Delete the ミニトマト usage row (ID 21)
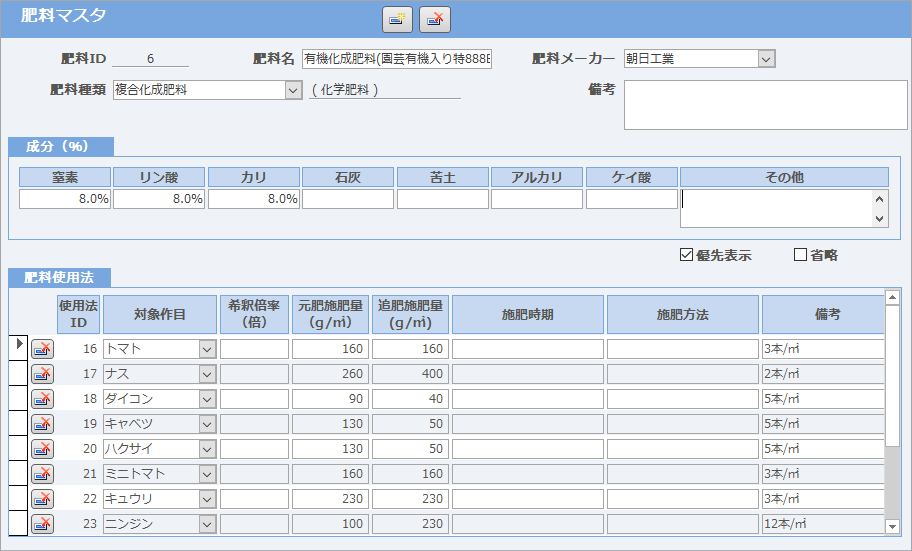Screen dimensions: 912x551 point(42,474)
